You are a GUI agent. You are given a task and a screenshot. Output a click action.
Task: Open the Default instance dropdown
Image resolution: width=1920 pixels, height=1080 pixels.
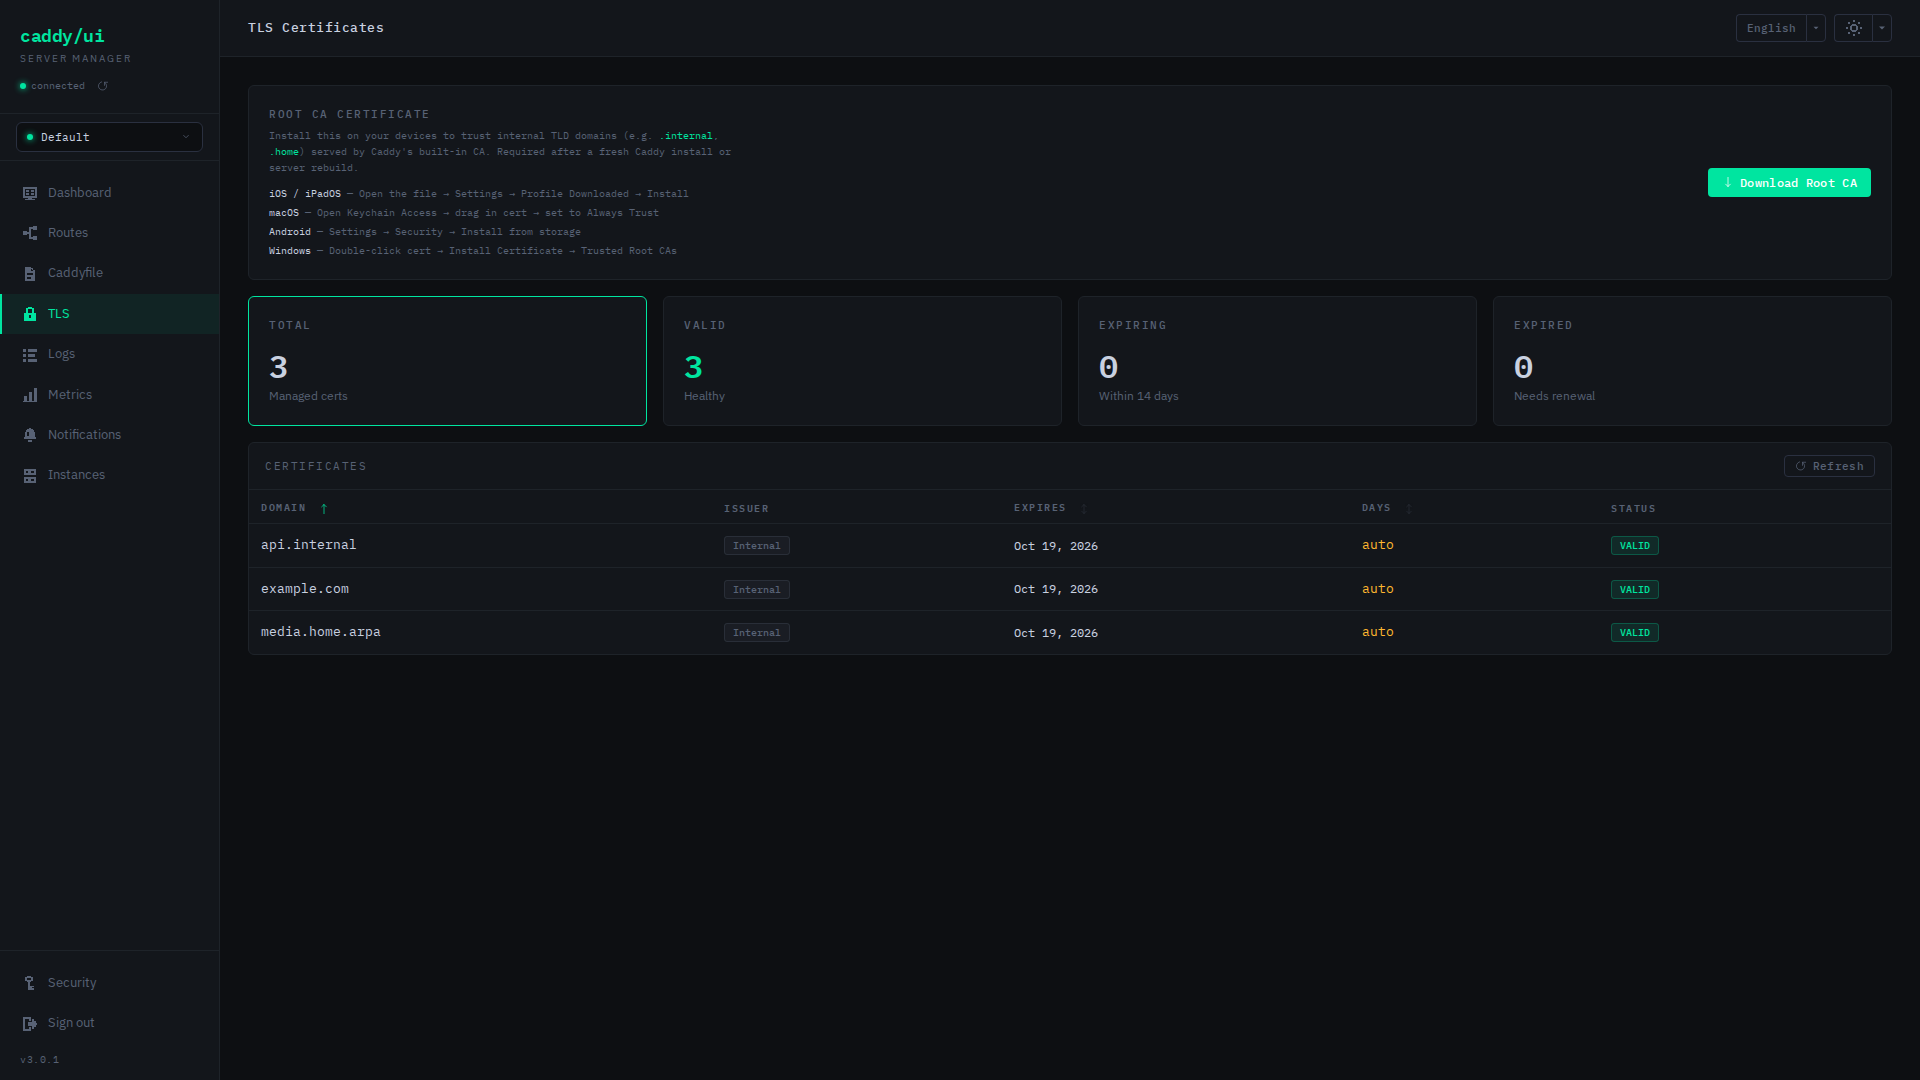tap(109, 137)
